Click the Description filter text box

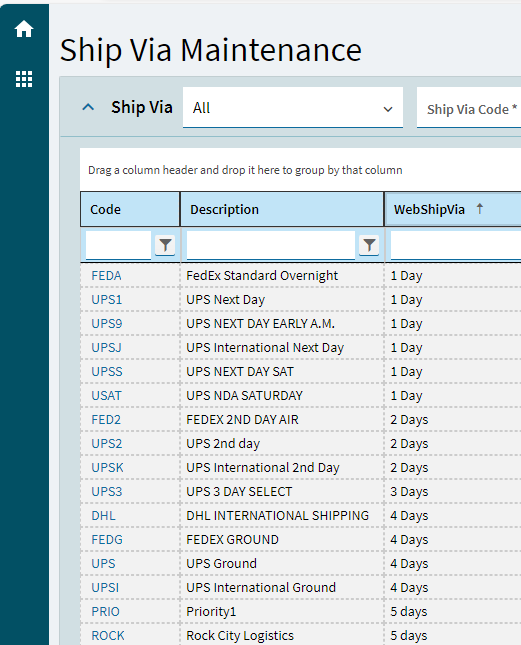point(271,245)
